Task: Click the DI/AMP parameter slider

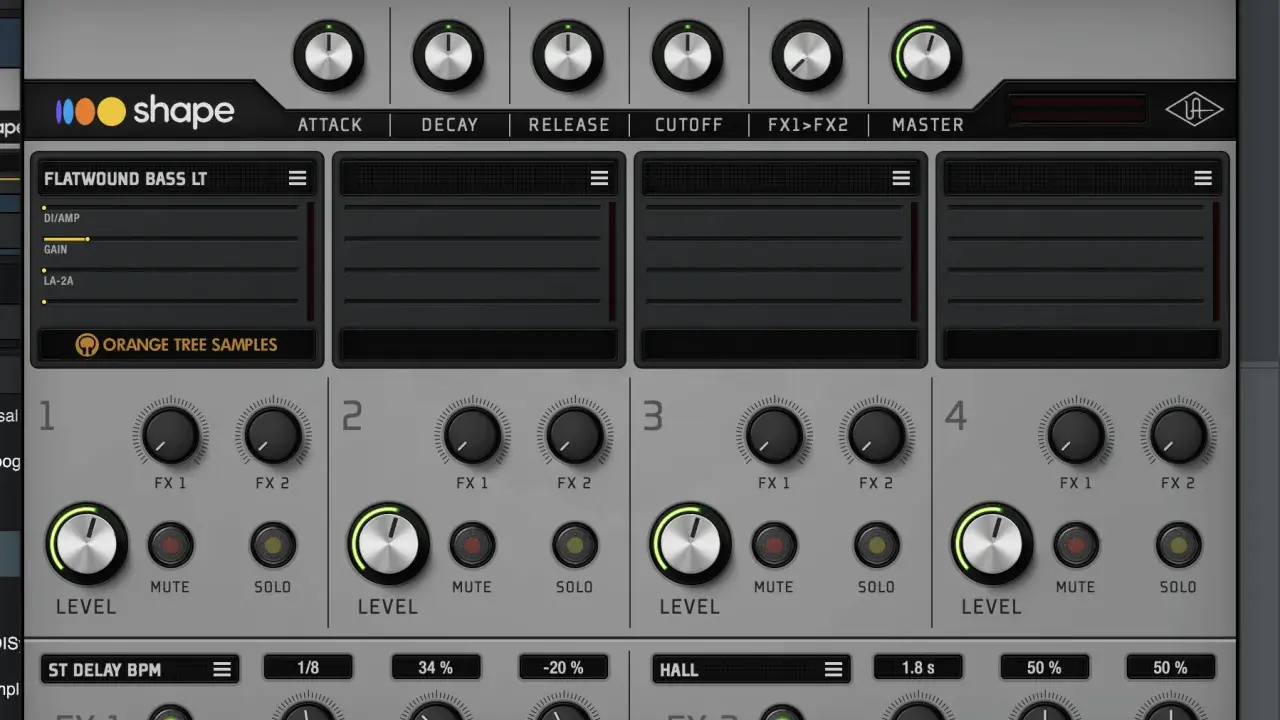Action: click(x=170, y=208)
